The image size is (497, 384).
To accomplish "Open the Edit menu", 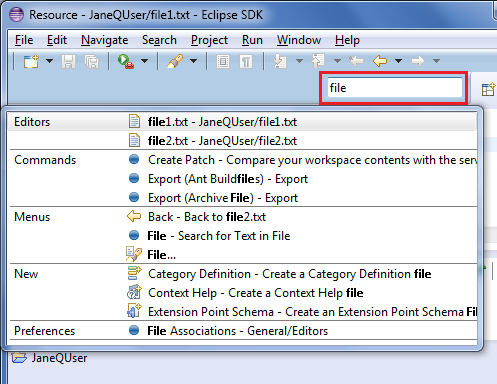I will [x=57, y=40].
